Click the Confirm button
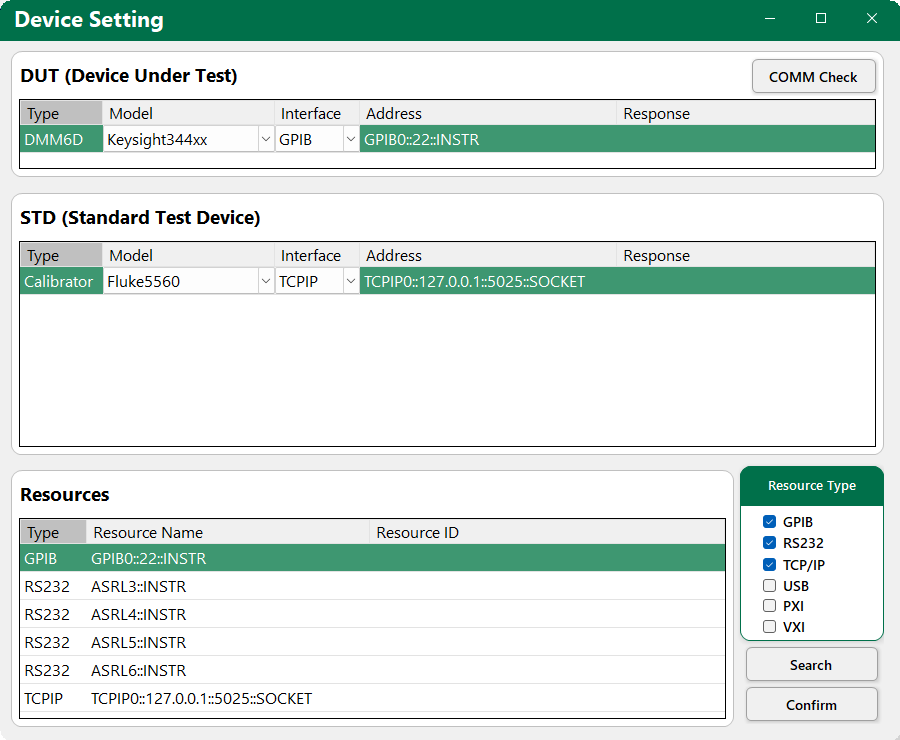Screen dimensions: 900x740 [811, 705]
